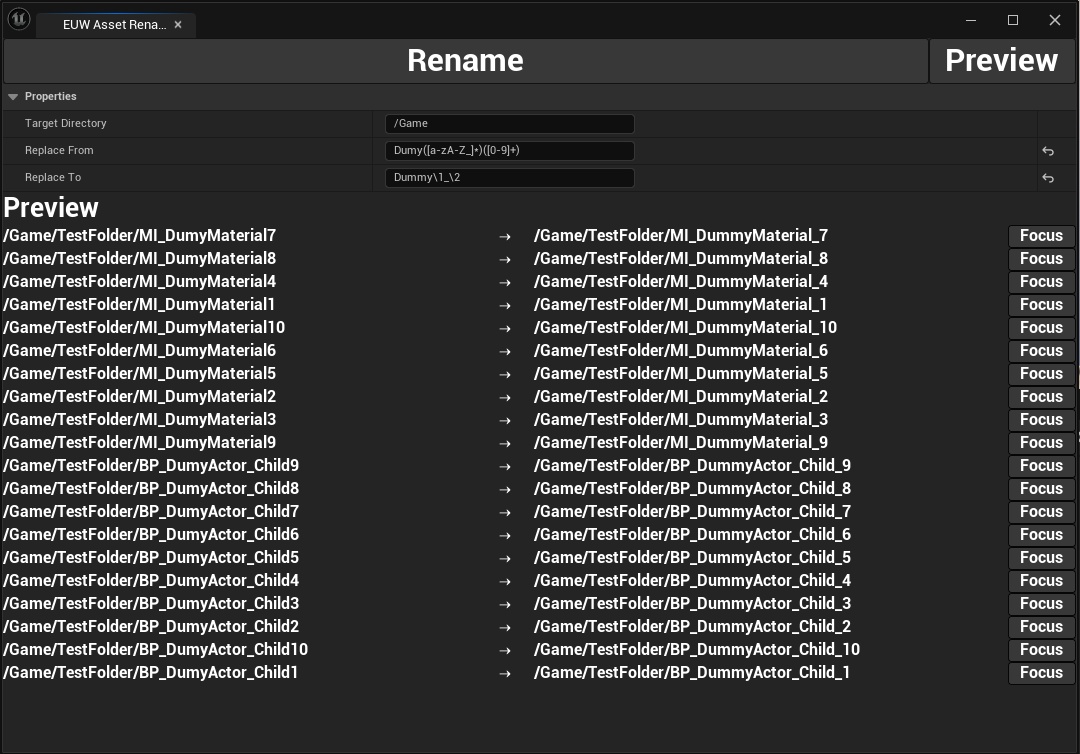Screen dimensions: 1080x754
Task: Collapse the Properties section
Action: (13, 96)
